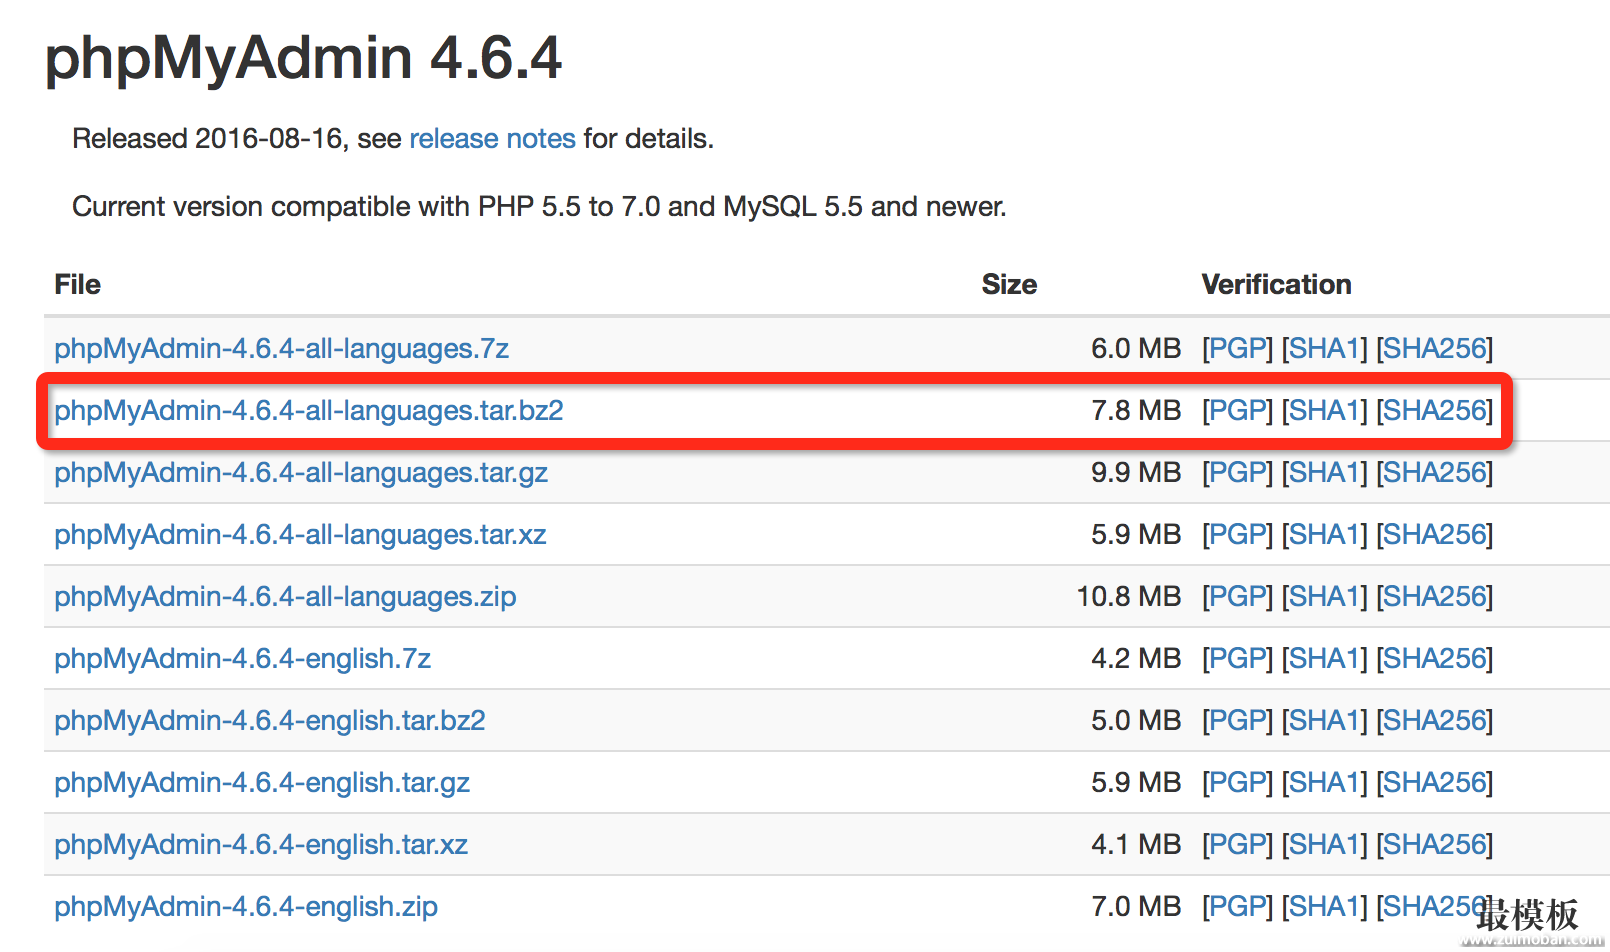The image size is (1610, 952).
Task: Download phpMyAdmin-4.6.4-all-languages.tar.xz
Action: point(300,534)
